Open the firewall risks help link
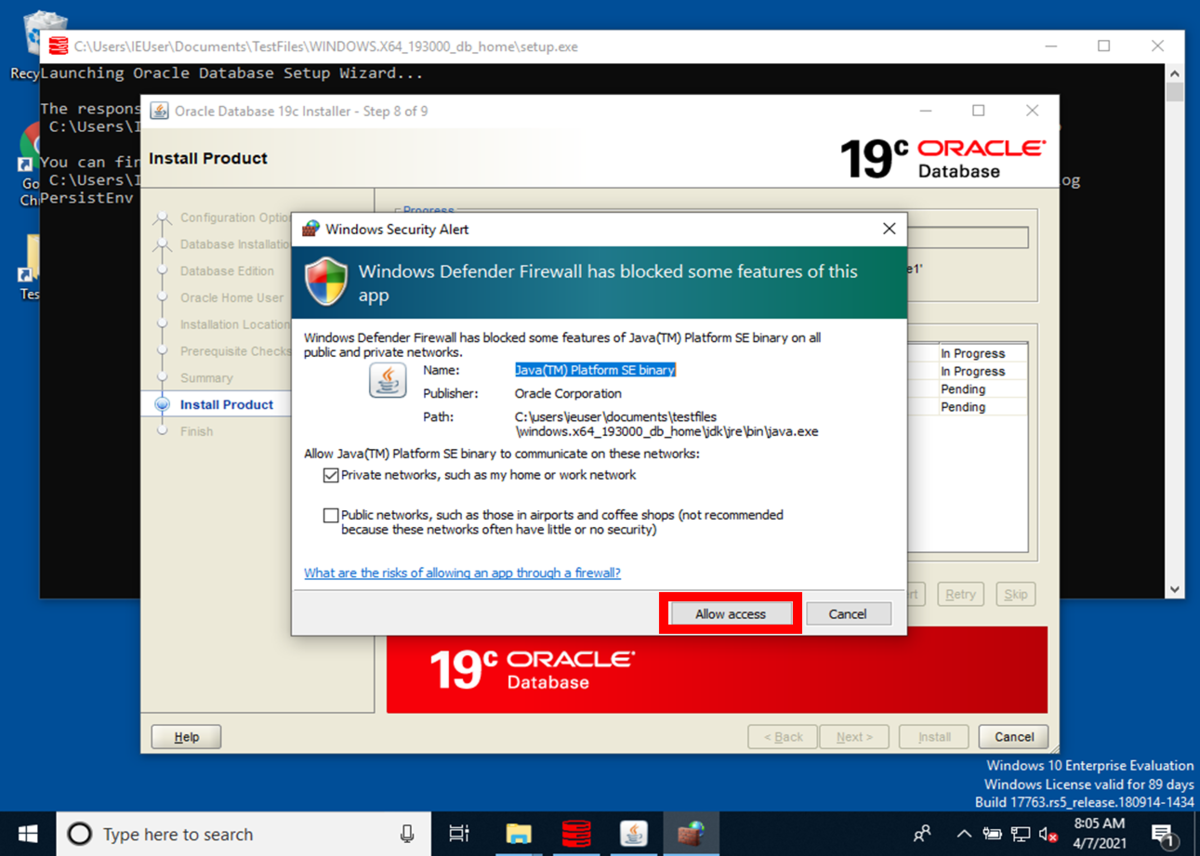This screenshot has height=856, width=1200. click(x=462, y=573)
